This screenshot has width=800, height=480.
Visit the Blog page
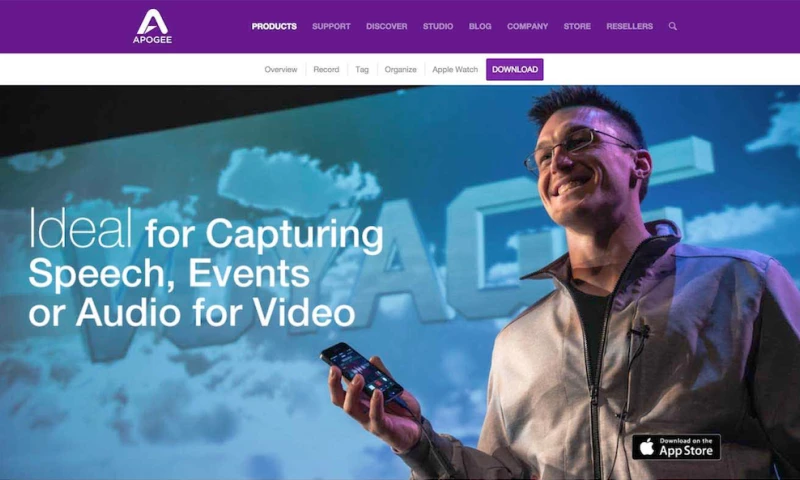pos(480,26)
